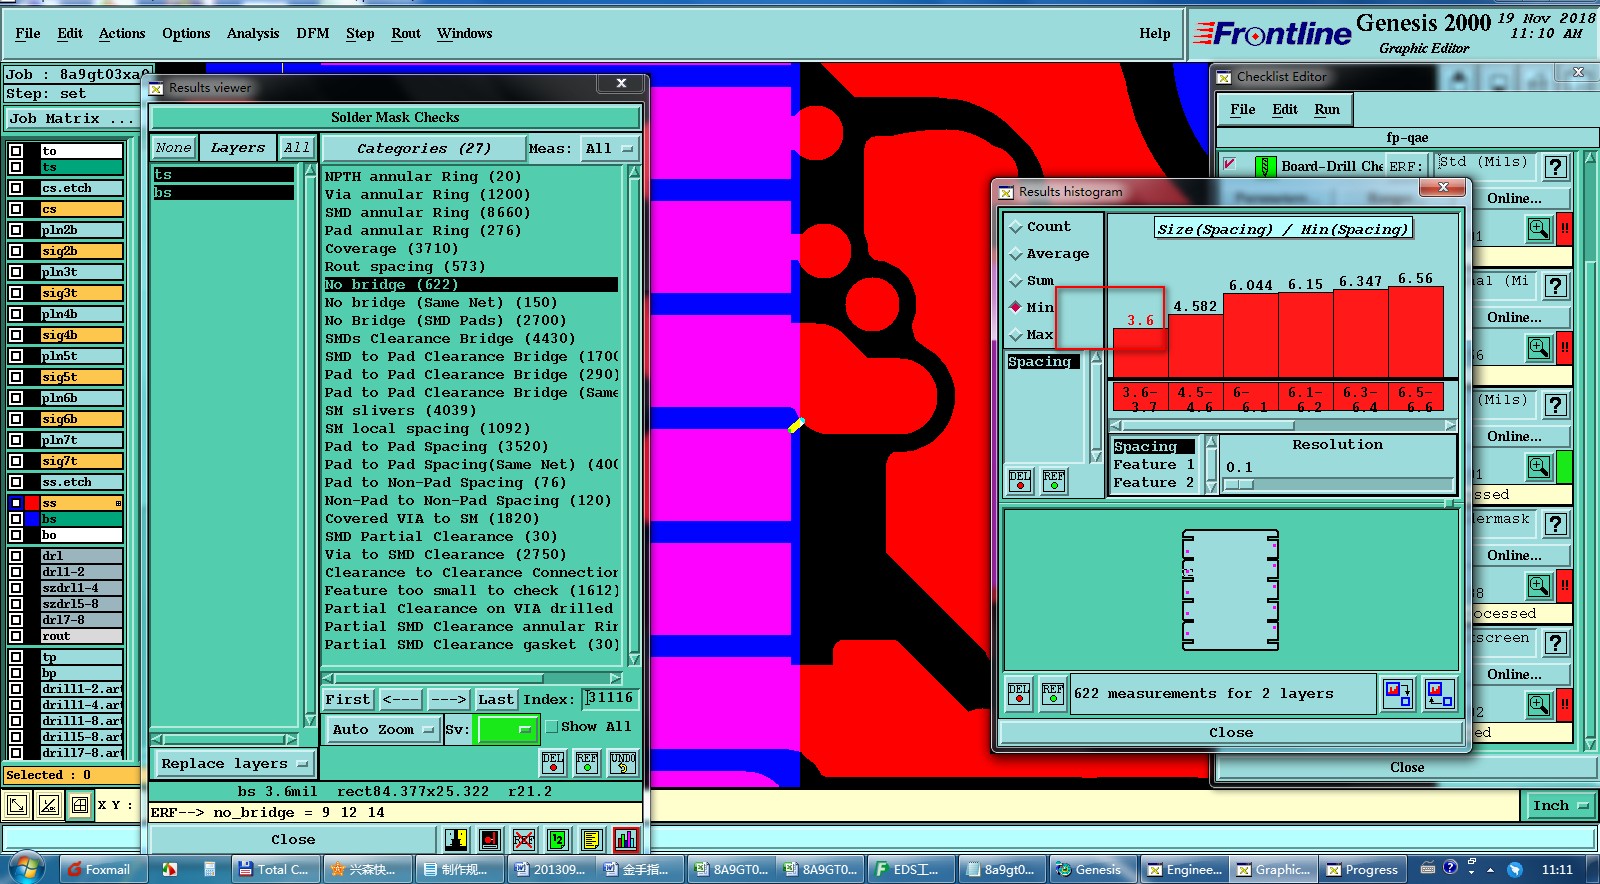Click the crossed-out REF icon

point(524,839)
